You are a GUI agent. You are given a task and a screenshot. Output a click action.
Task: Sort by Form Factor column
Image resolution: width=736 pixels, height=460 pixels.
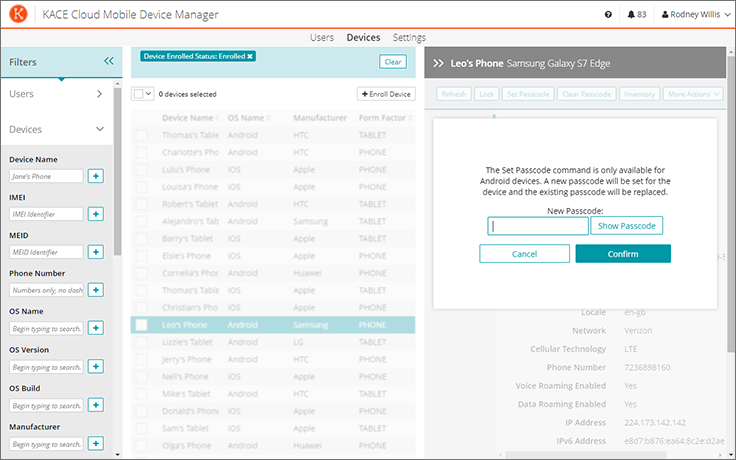click(x=385, y=118)
